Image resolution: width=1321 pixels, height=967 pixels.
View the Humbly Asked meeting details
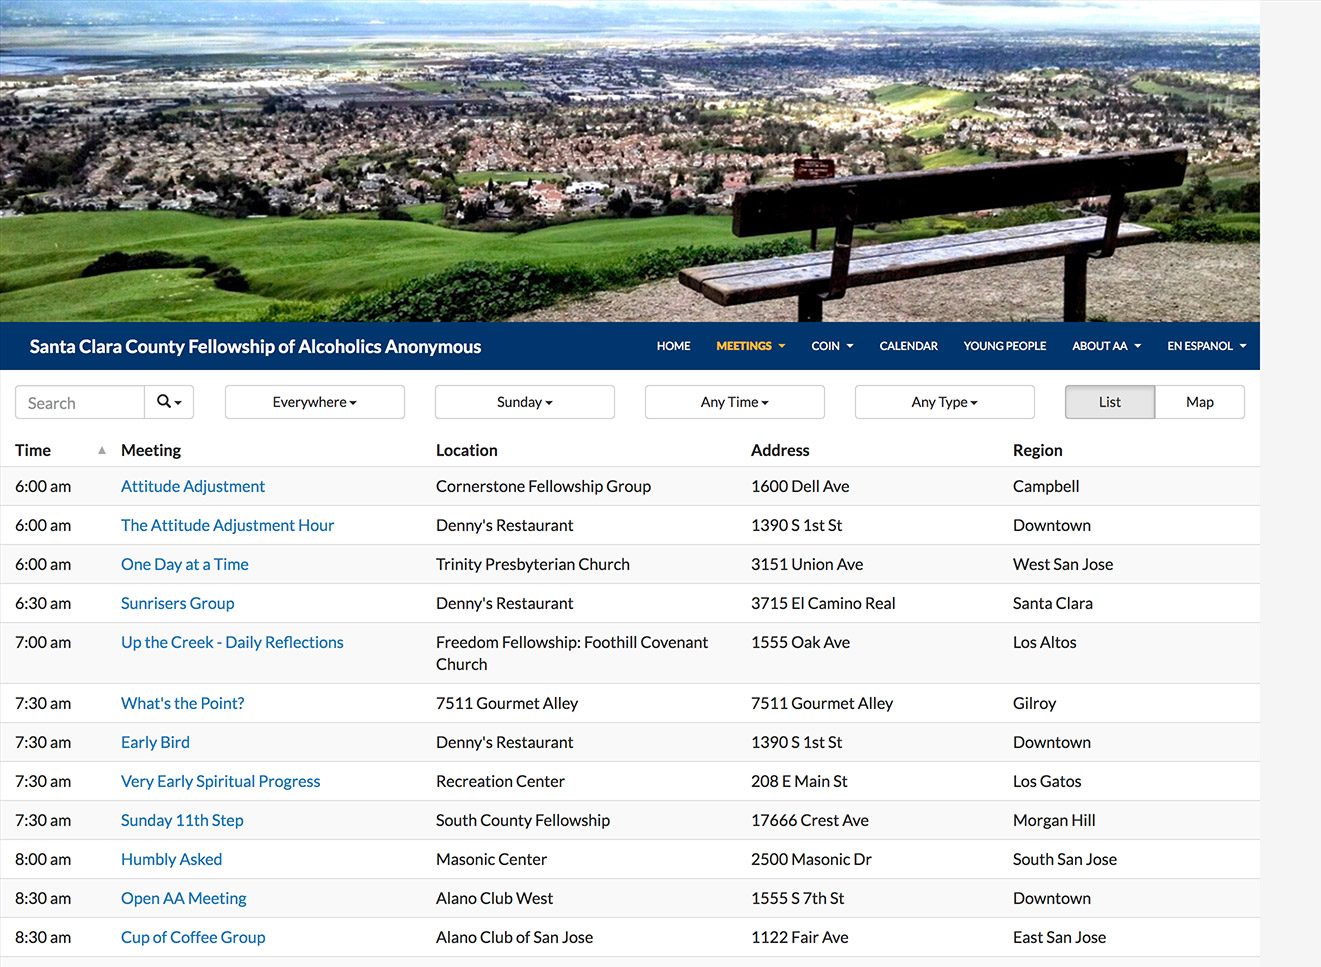pos(172,859)
